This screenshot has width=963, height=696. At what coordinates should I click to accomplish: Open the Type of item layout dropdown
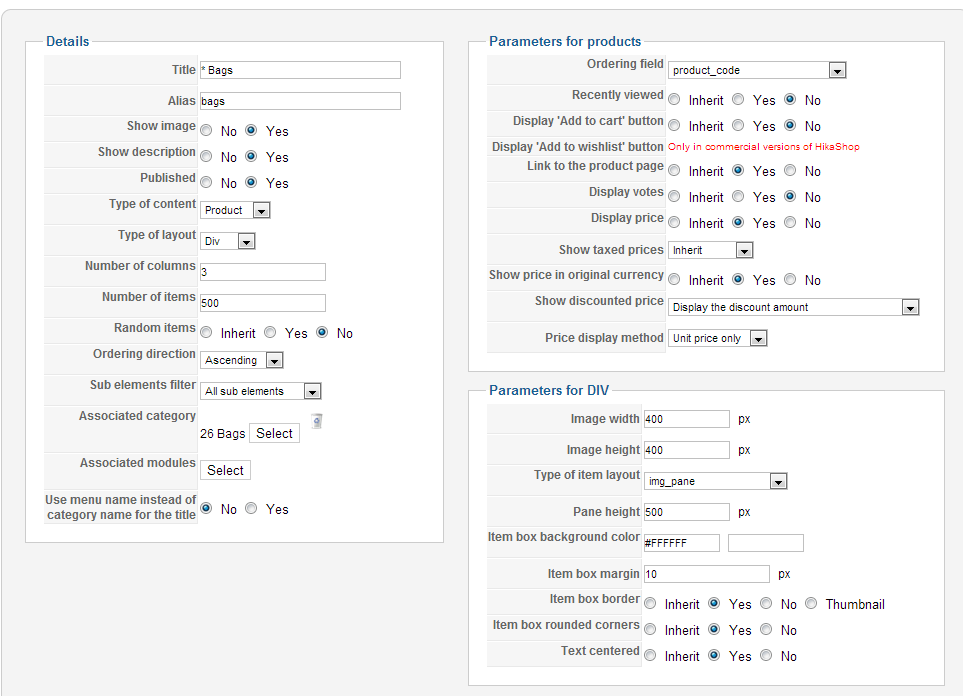click(x=715, y=481)
